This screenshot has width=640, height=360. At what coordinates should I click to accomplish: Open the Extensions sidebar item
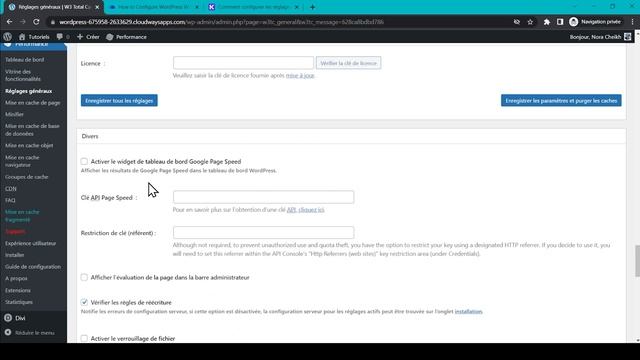[x=18, y=290]
